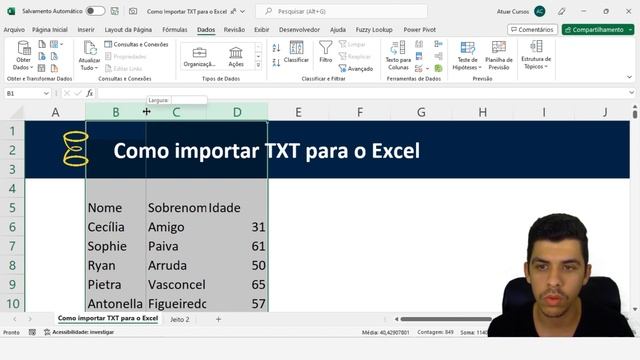The image size is (640, 360).
Task: Click the Acessibilidade: investigar status item
Action: coord(79,332)
